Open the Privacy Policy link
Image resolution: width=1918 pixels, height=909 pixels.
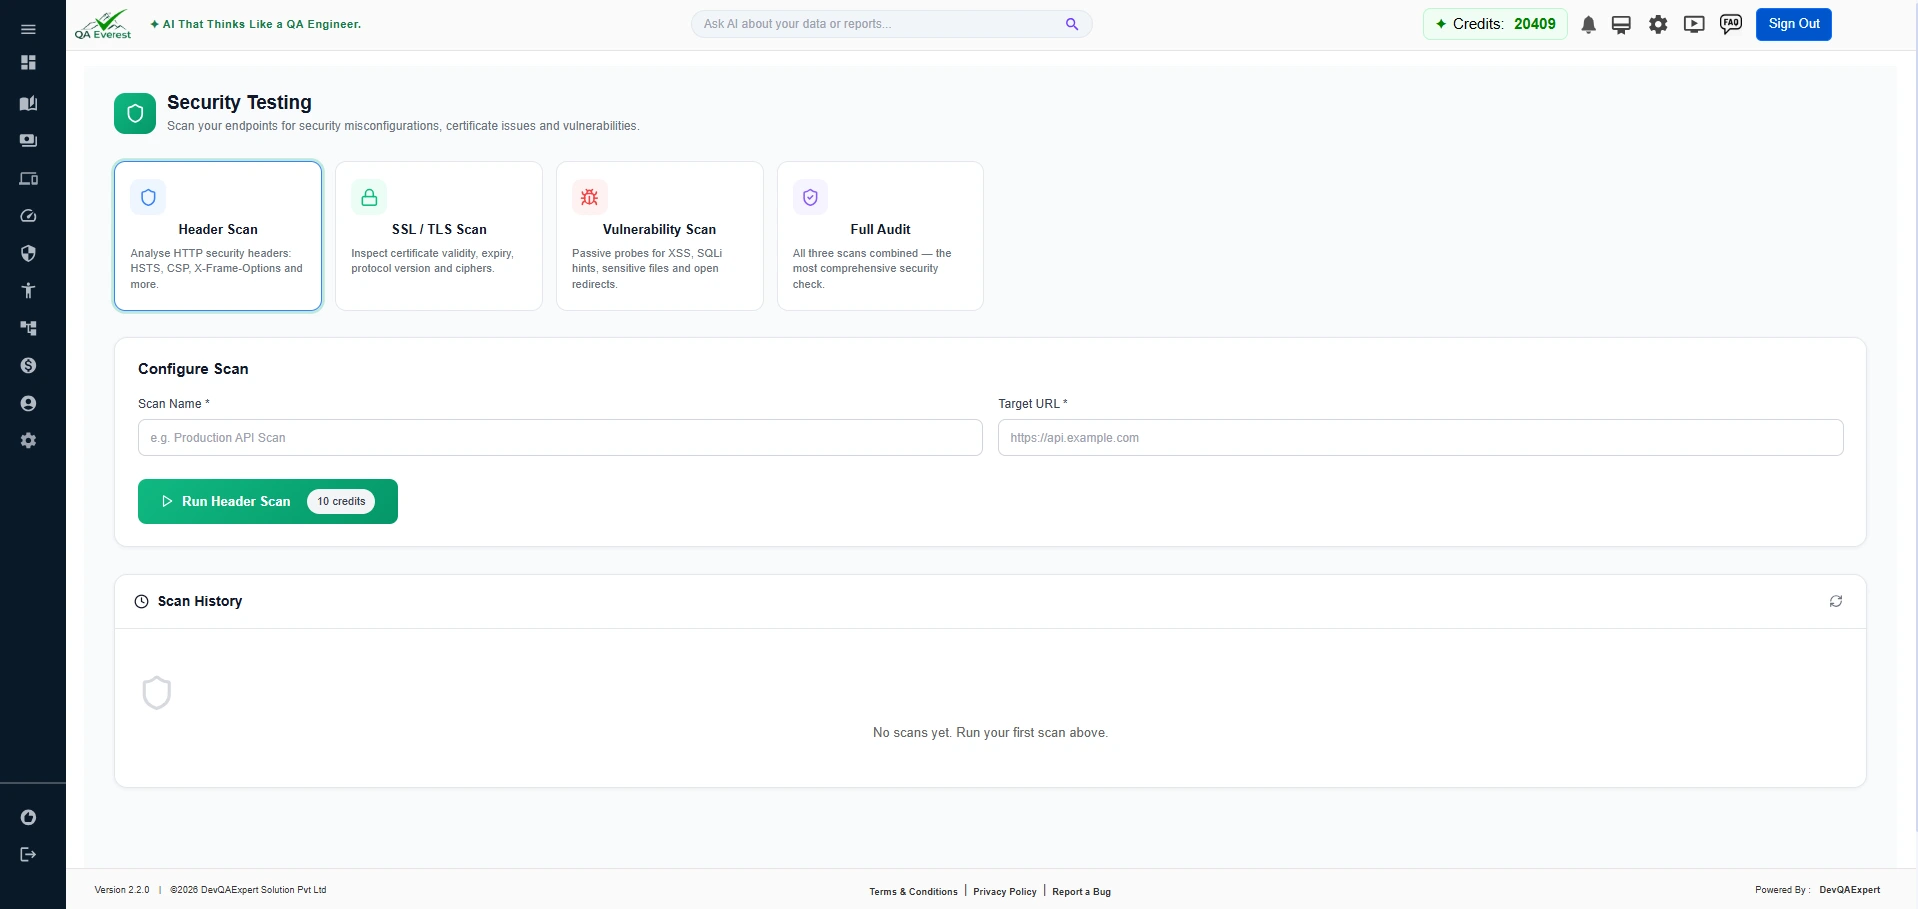click(x=1004, y=891)
